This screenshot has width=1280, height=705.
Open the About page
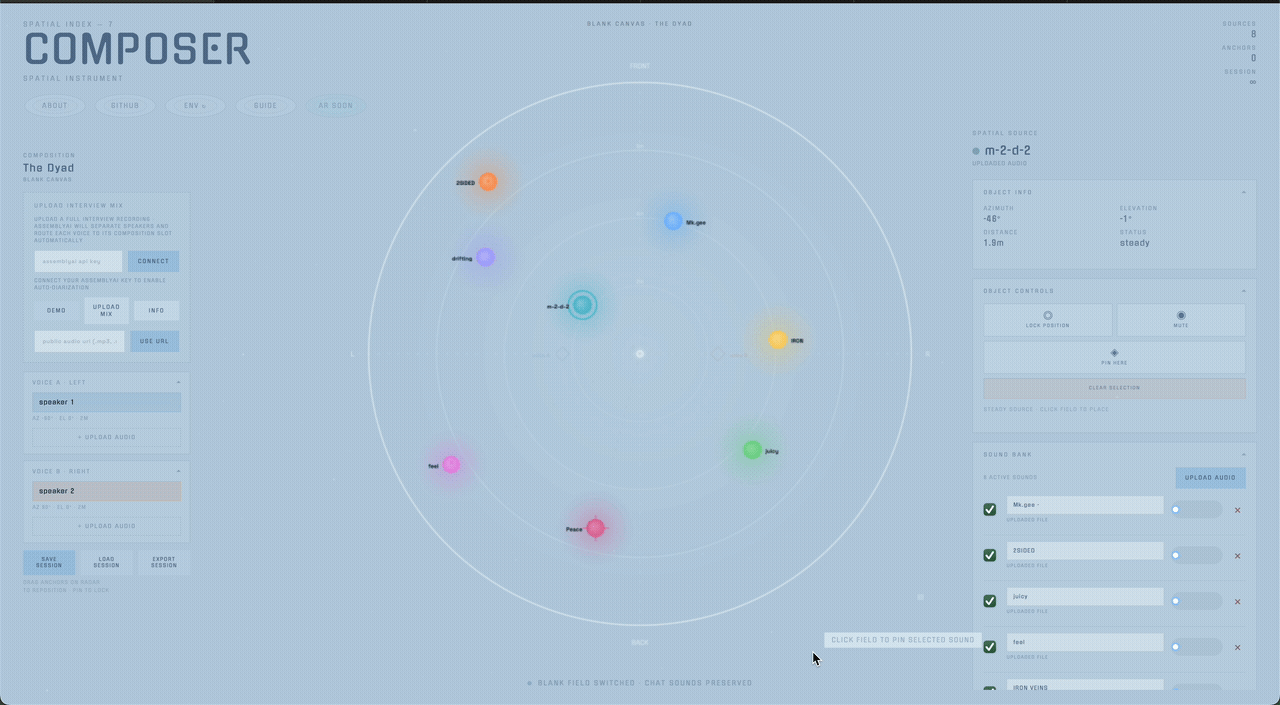click(x=55, y=105)
